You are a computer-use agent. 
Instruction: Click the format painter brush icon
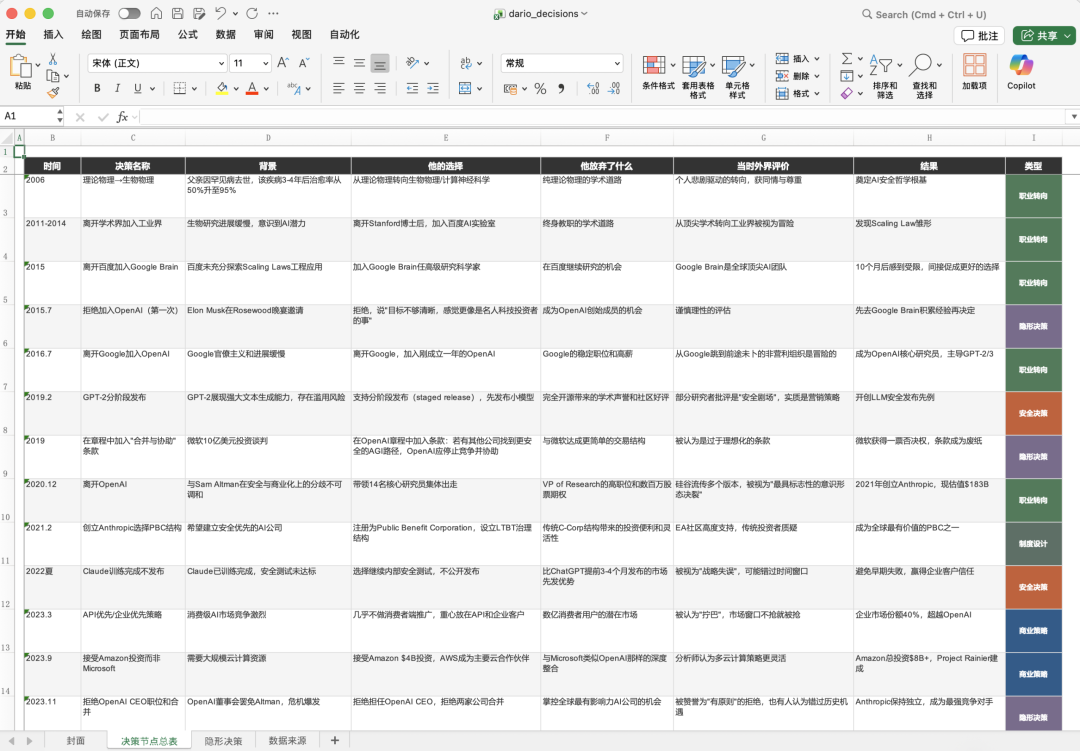pos(53,92)
